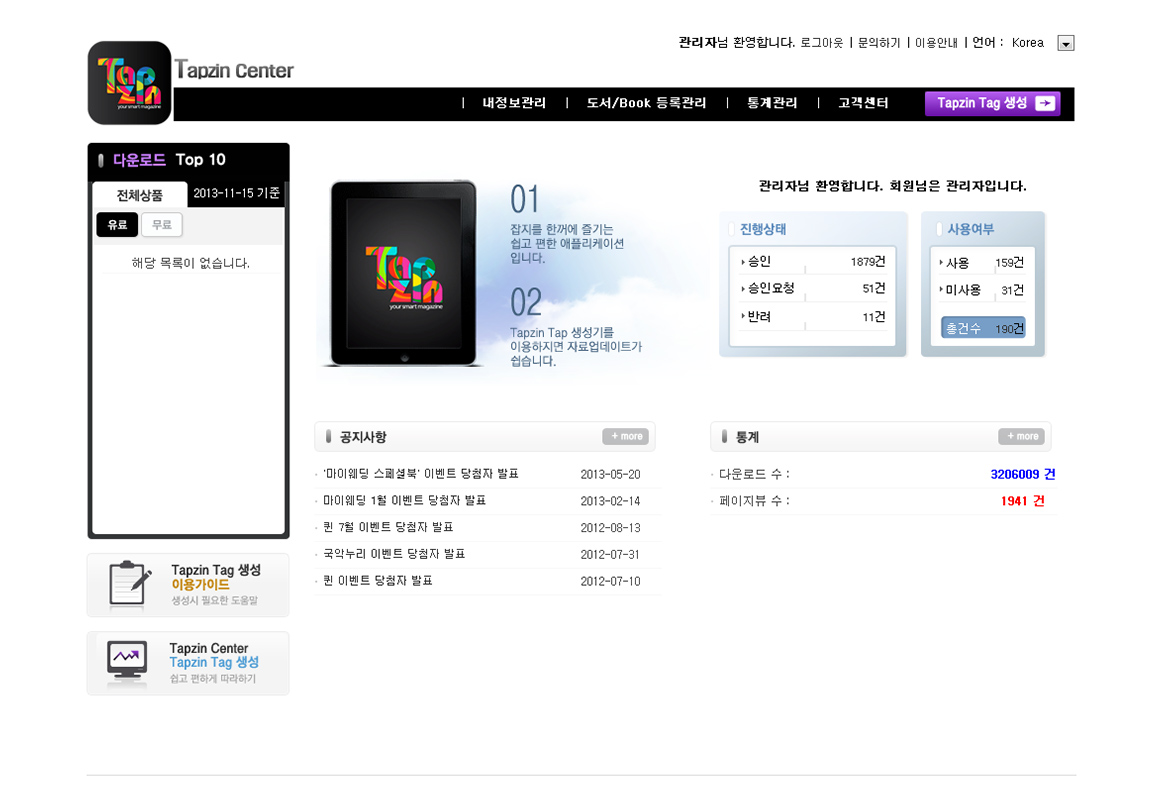Open '마이웨딩 스페셜북' 이벤트 당첨자 발표 notice
The height and width of the screenshot is (795, 1172).
pyautogui.click(x=421, y=474)
